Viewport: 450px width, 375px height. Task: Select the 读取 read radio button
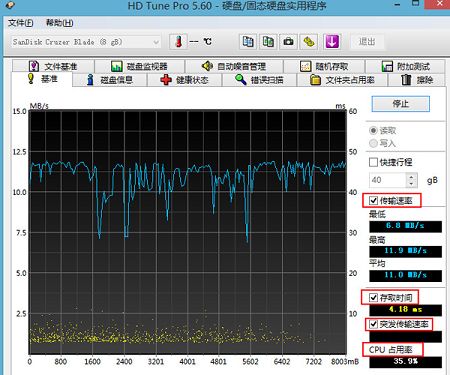click(373, 130)
